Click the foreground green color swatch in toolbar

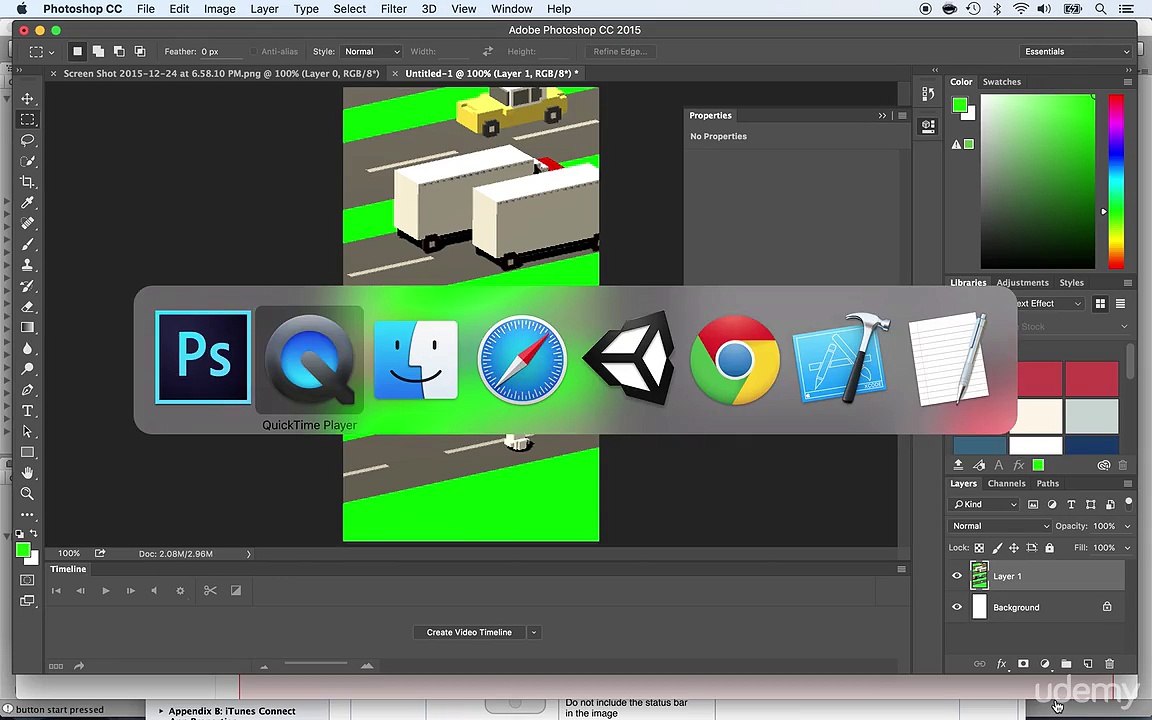click(x=23, y=550)
